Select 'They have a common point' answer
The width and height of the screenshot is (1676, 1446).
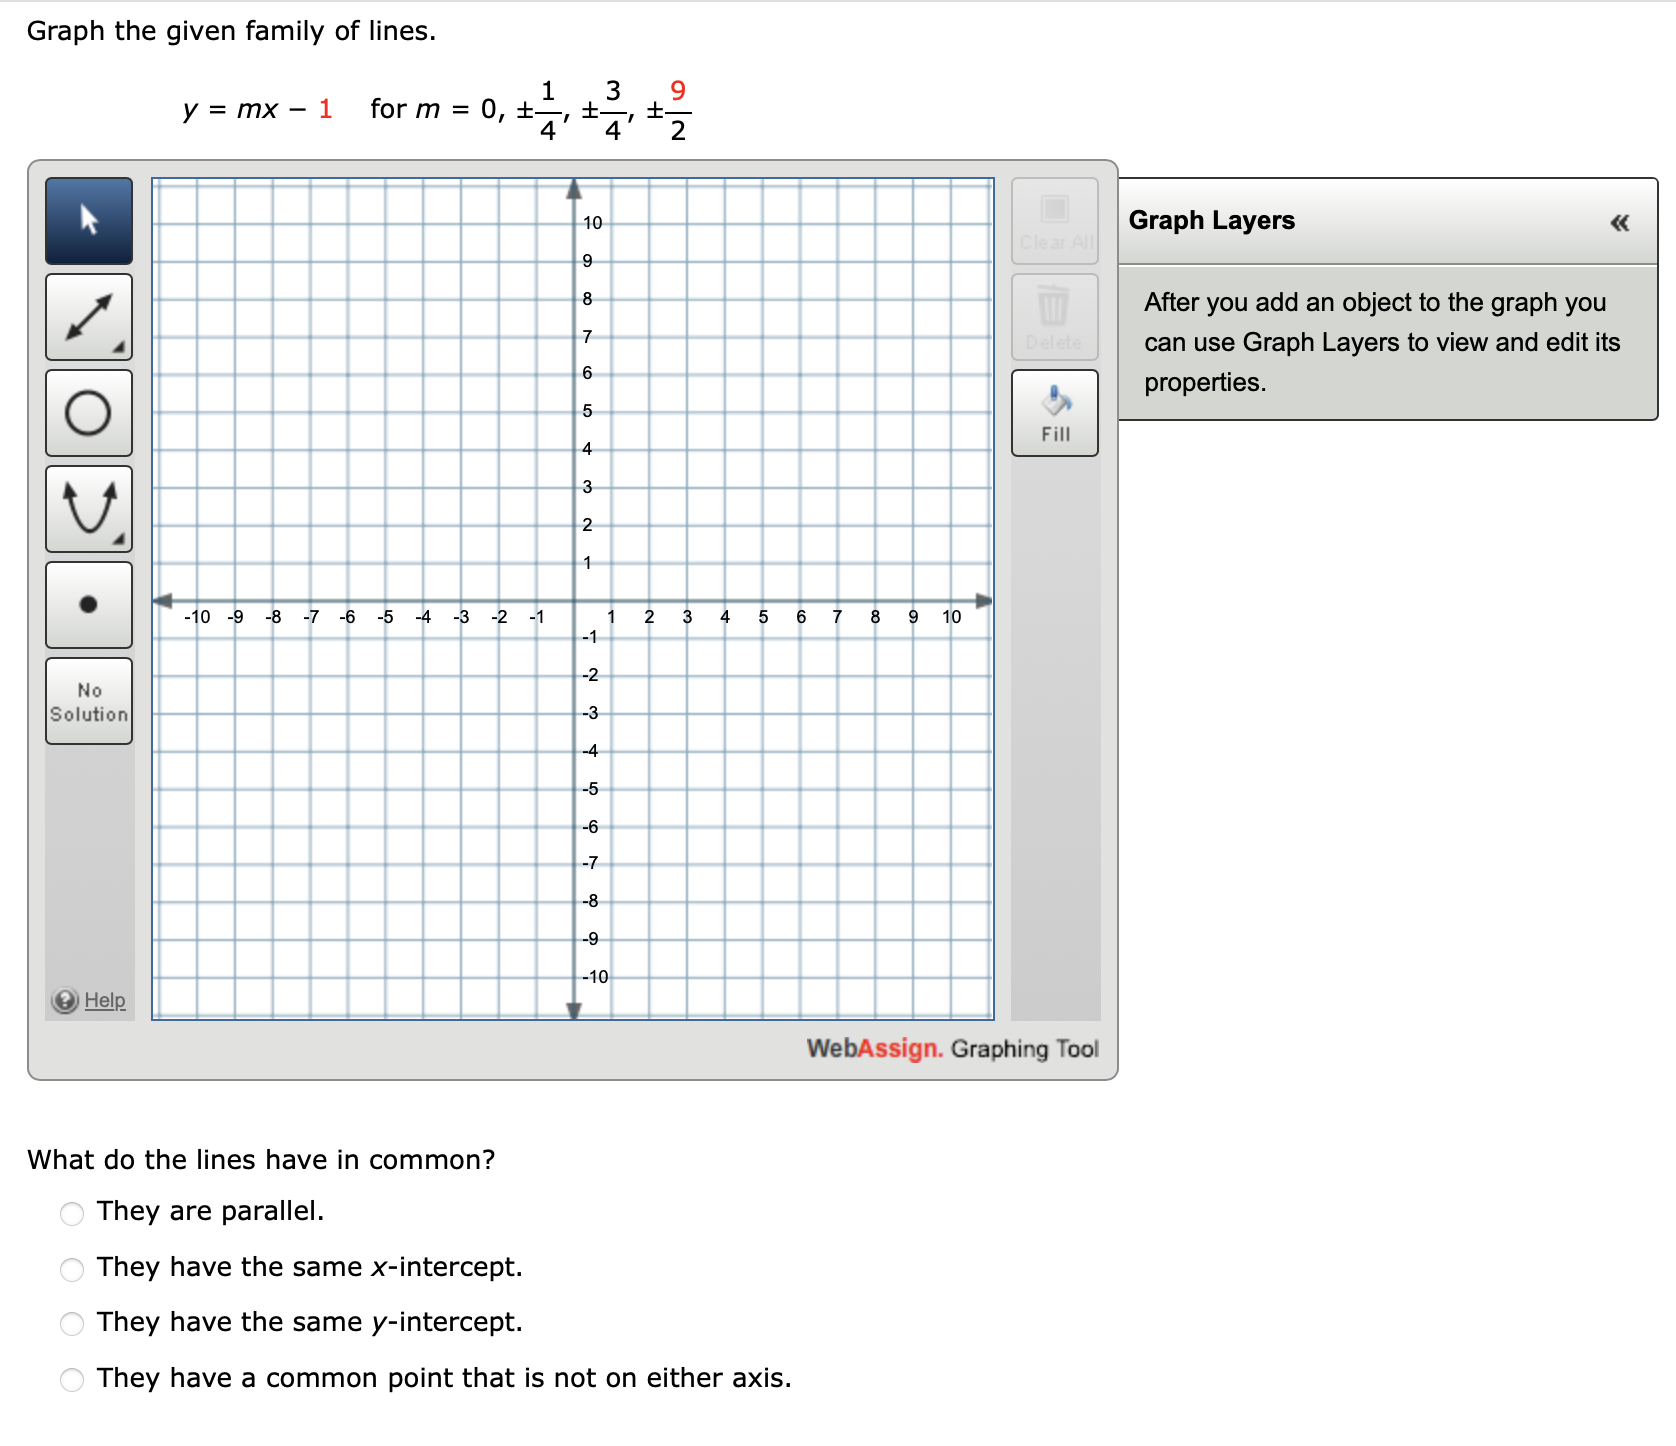[71, 1380]
